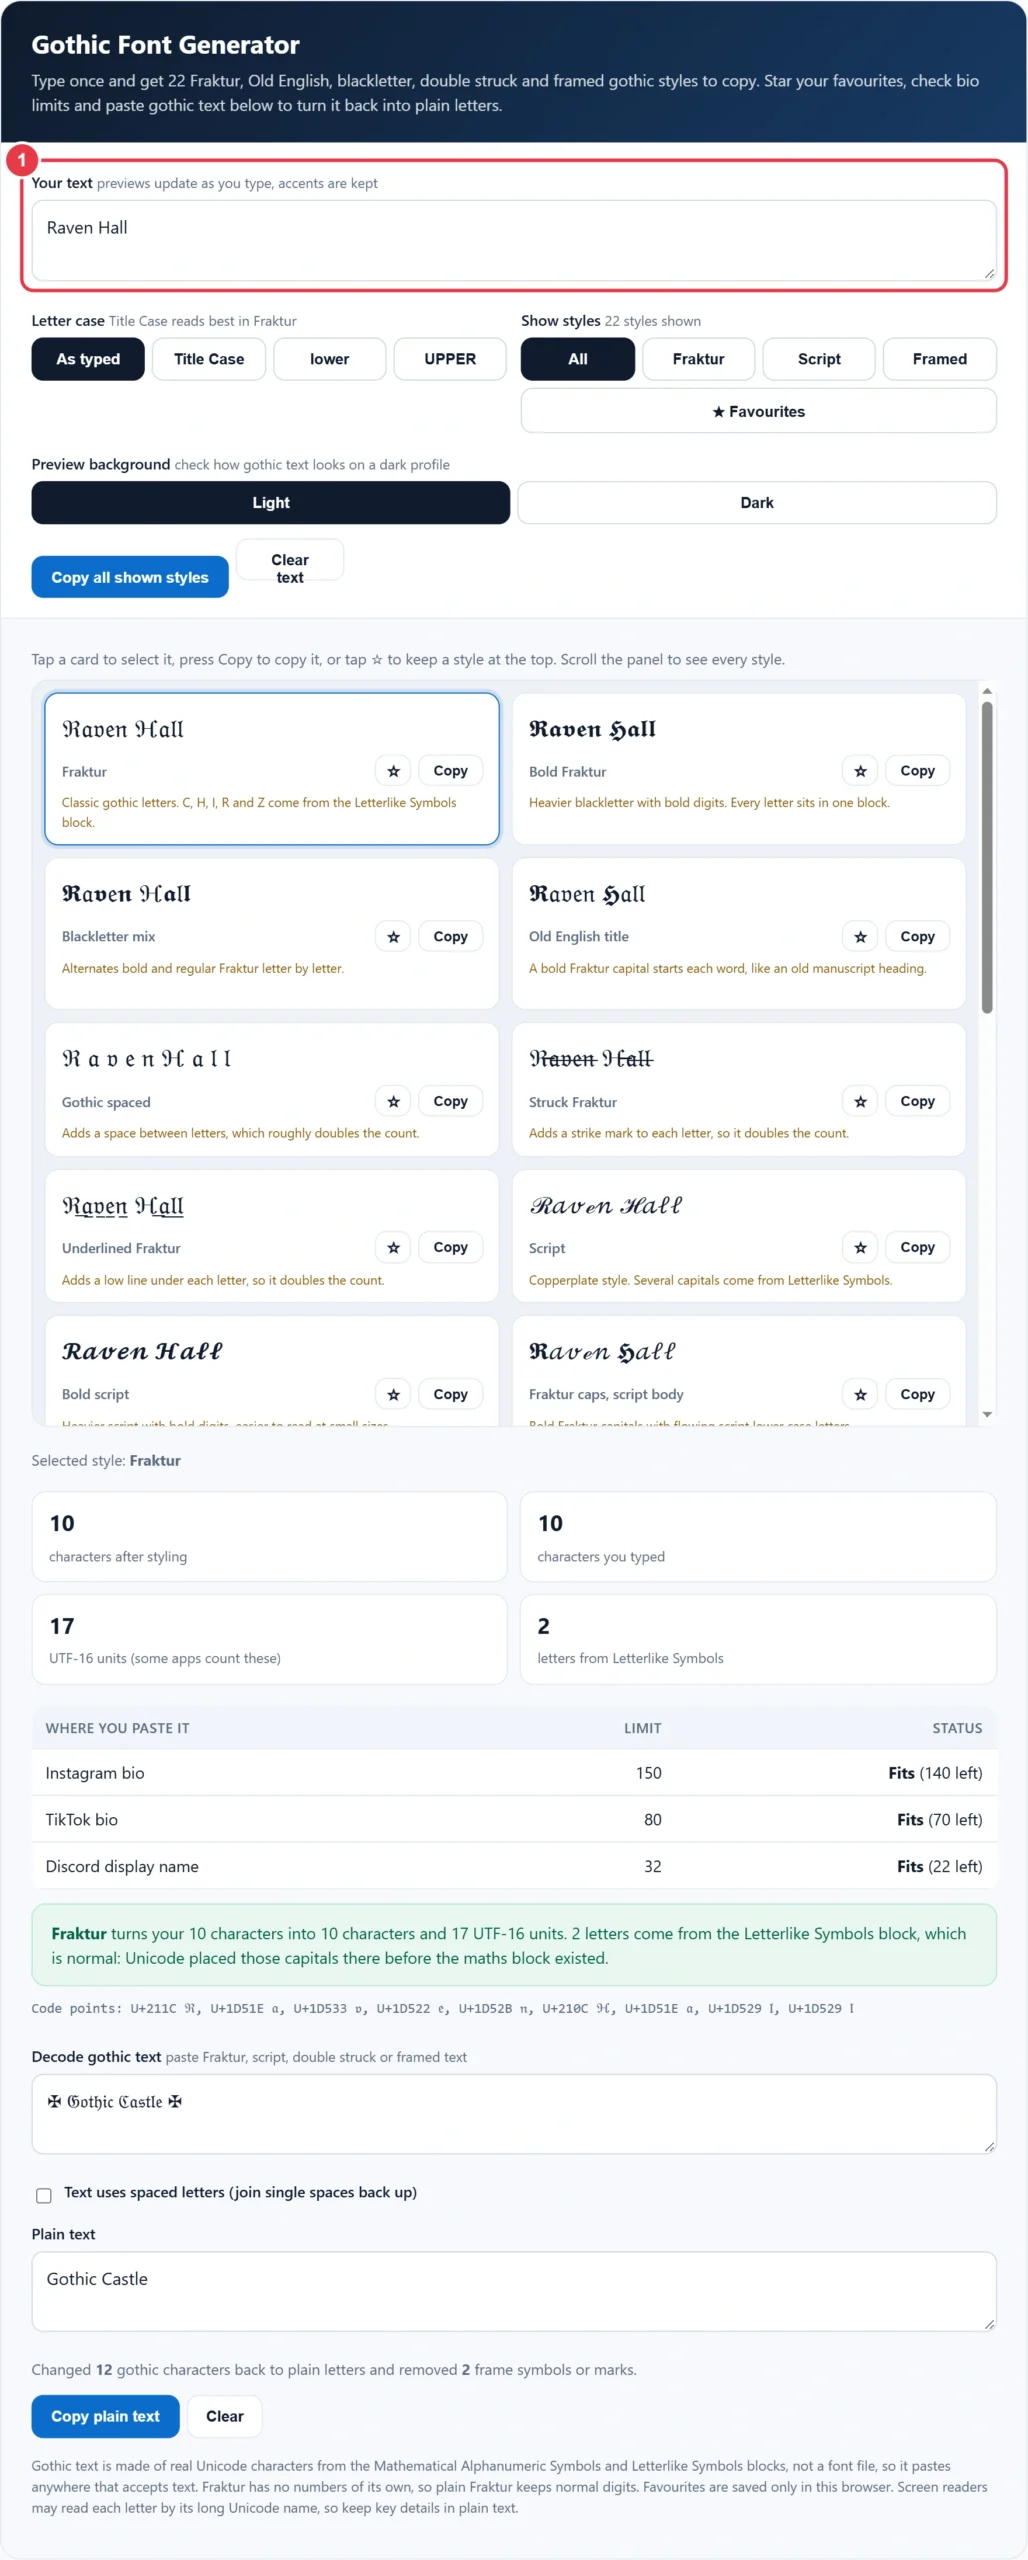Select Title Case letter option
The width and height of the screenshot is (1028, 2560).
tap(209, 359)
